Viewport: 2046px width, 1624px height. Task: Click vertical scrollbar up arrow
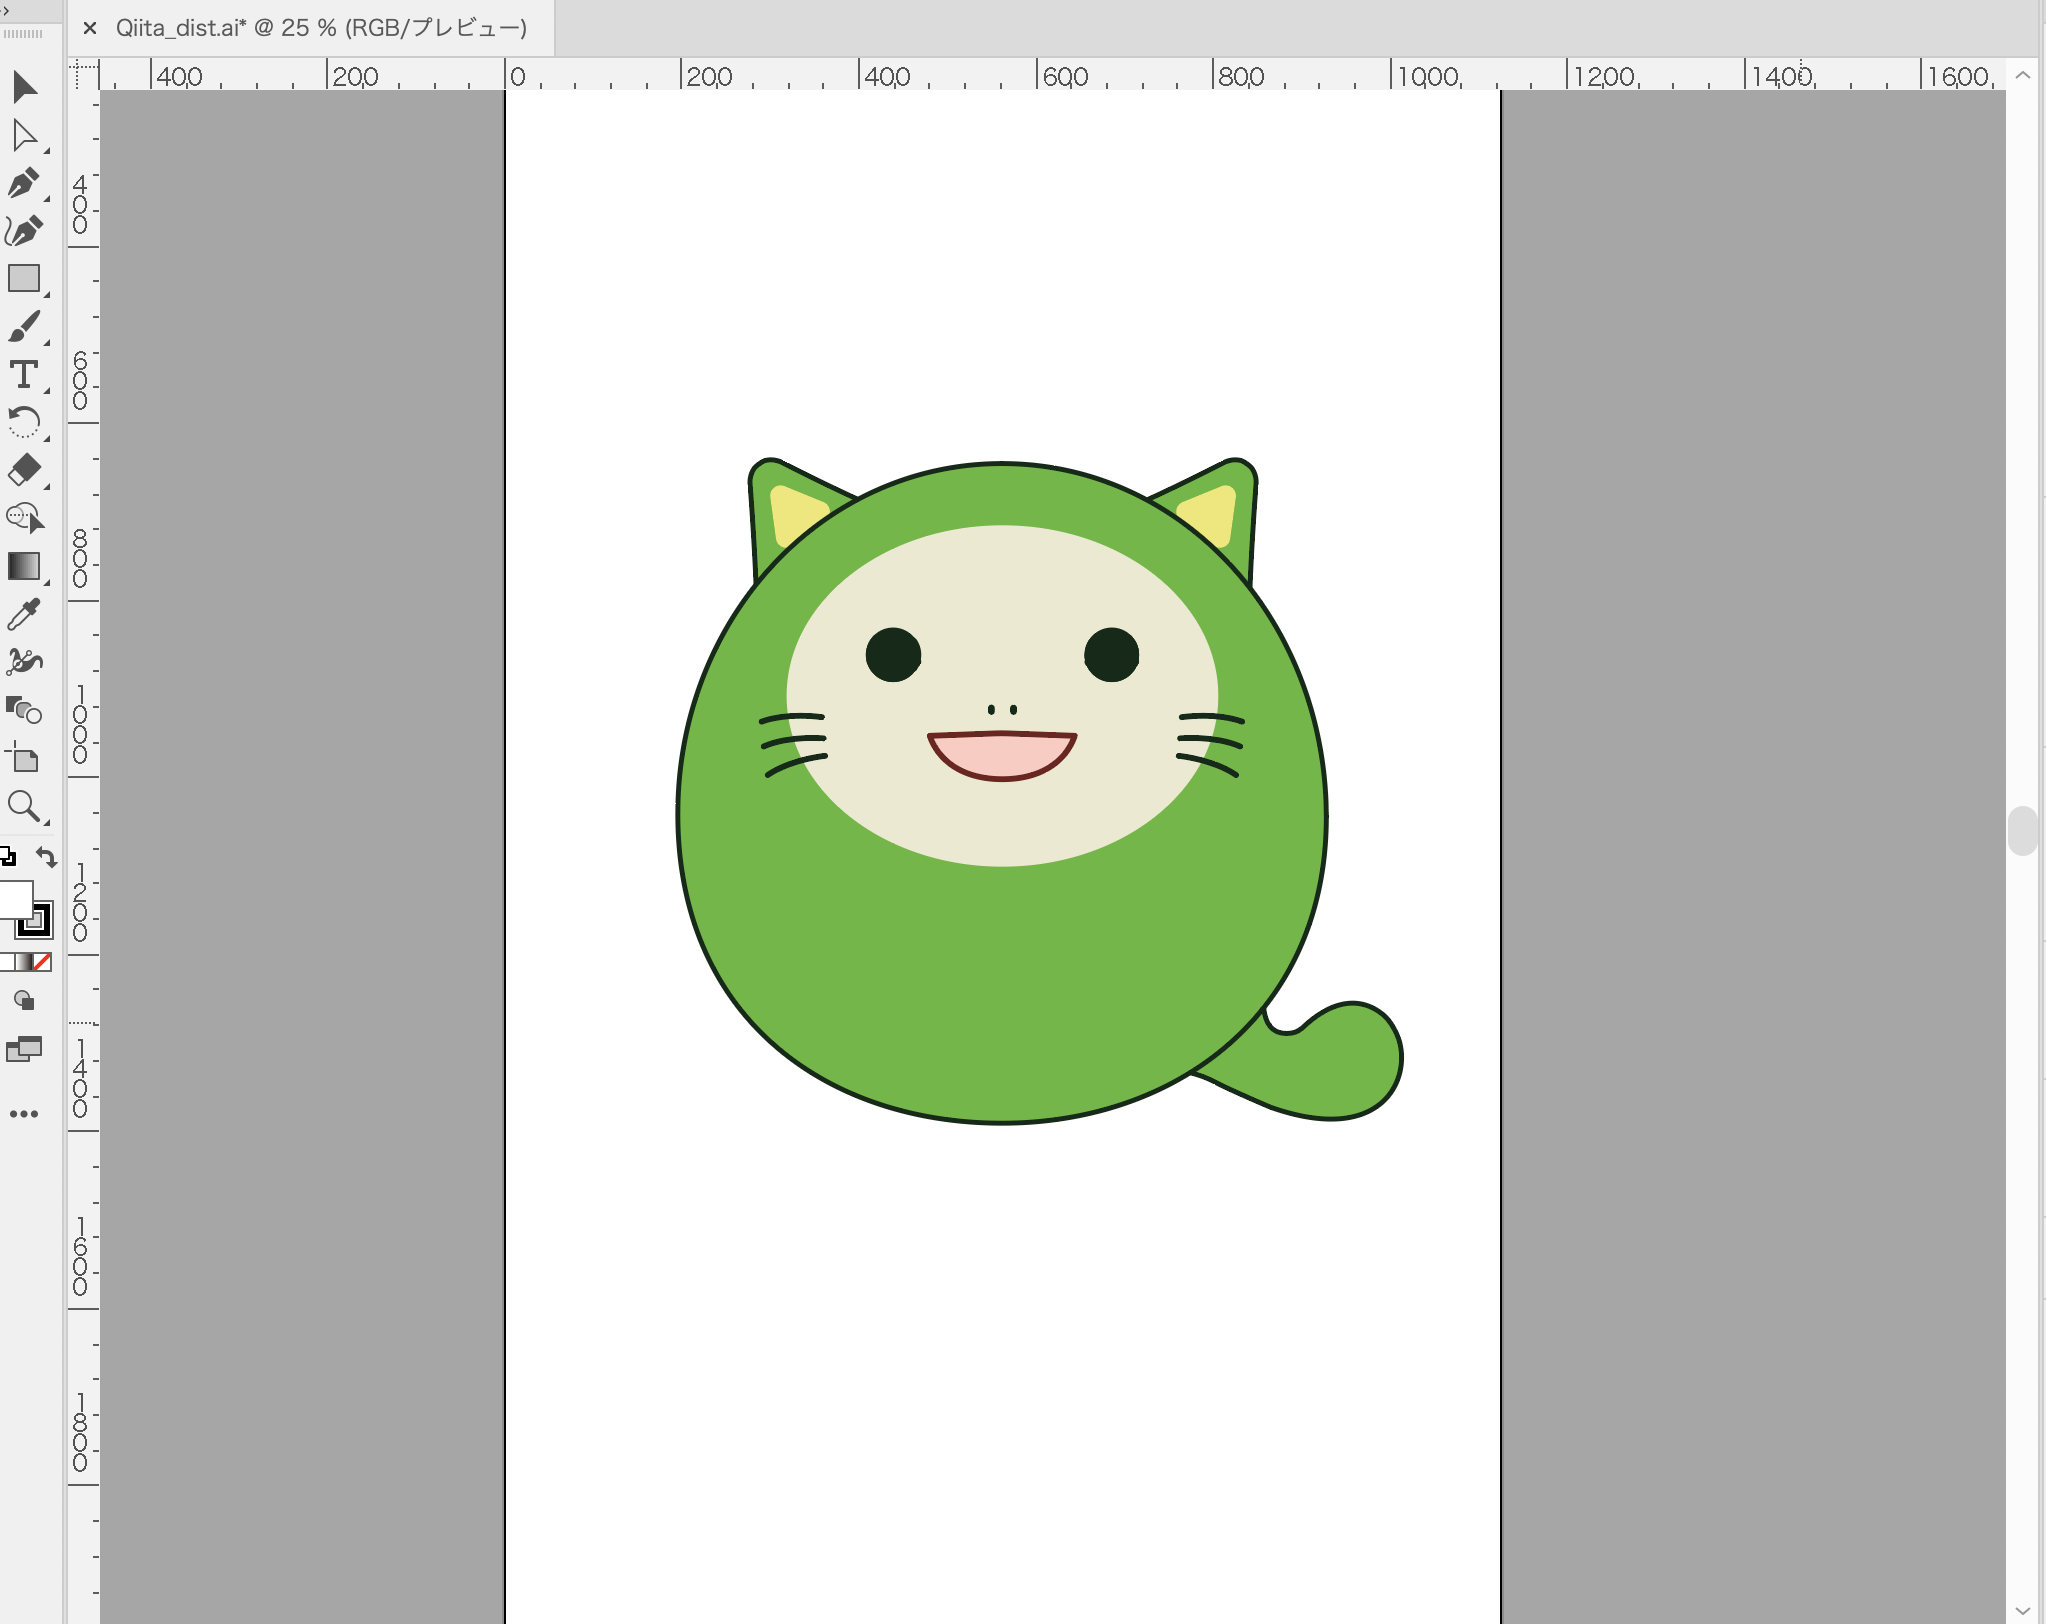[x=2022, y=75]
